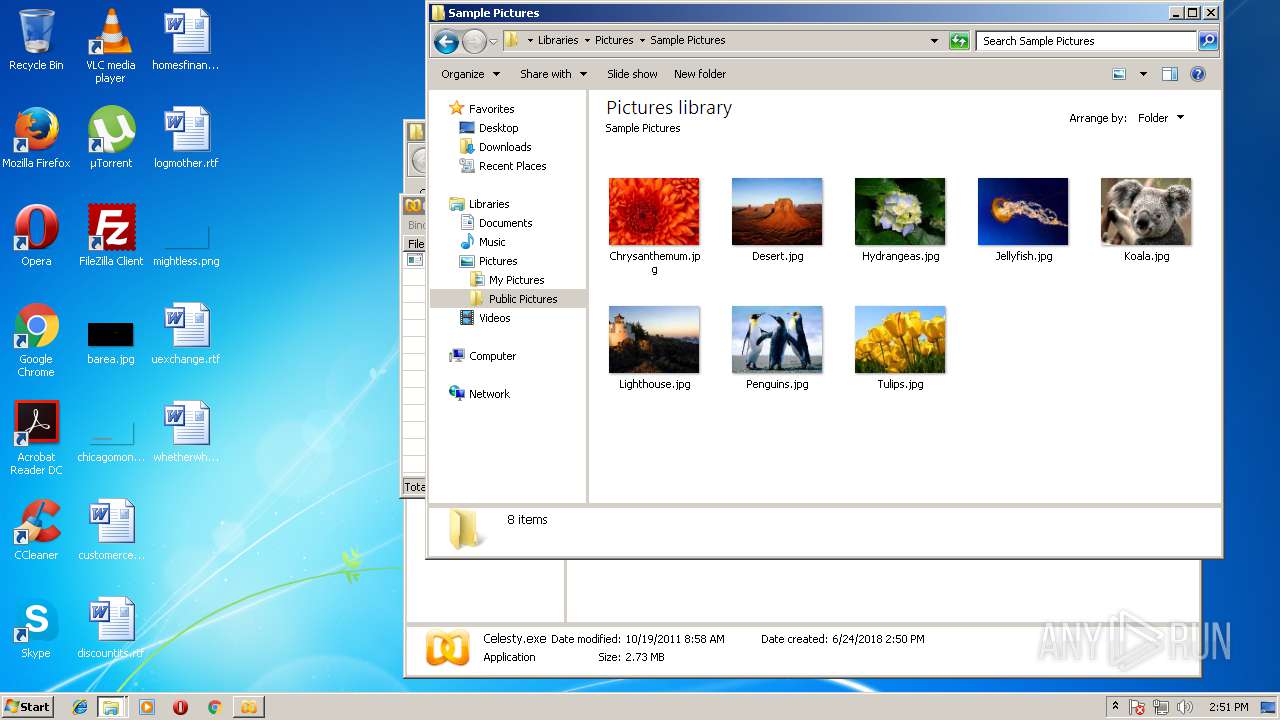1280x720 pixels.
Task: Click the Forward navigation arrow in Explorer
Action: pos(474,41)
